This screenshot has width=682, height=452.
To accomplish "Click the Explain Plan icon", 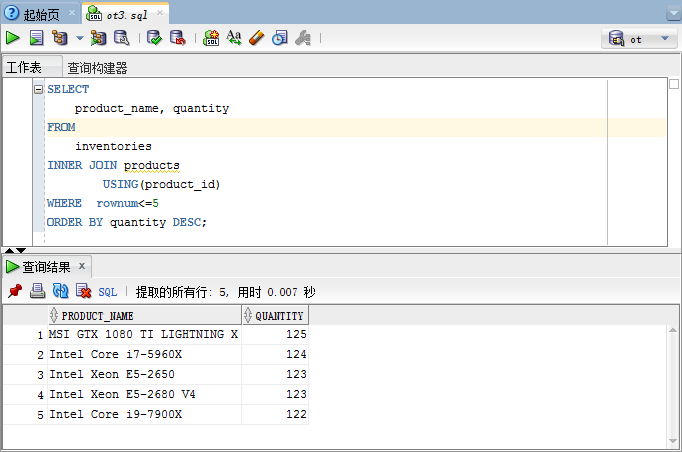I will click(60, 38).
